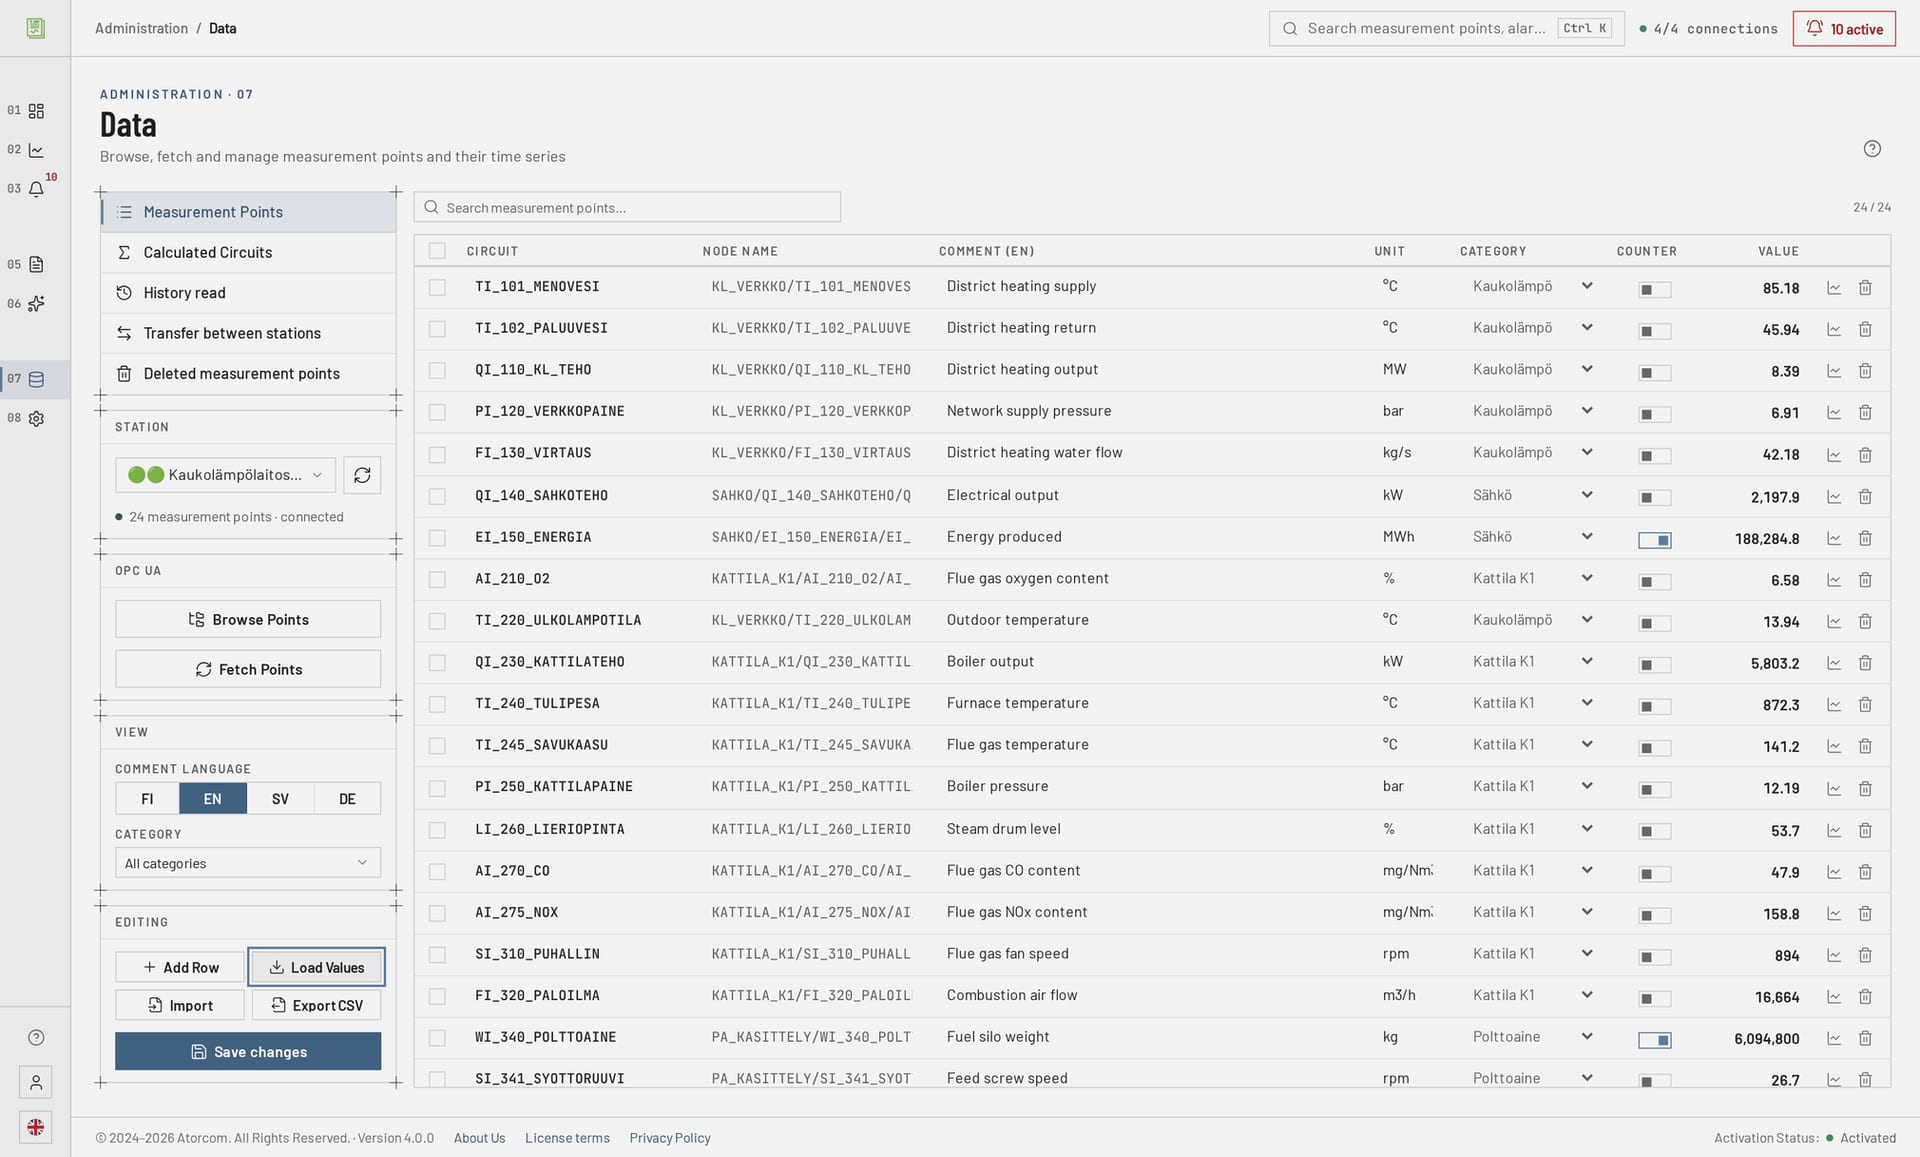Delete the TI_102_PALUUVESI measurement point
1920x1157 pixels.
click(x=1865, y=330)
